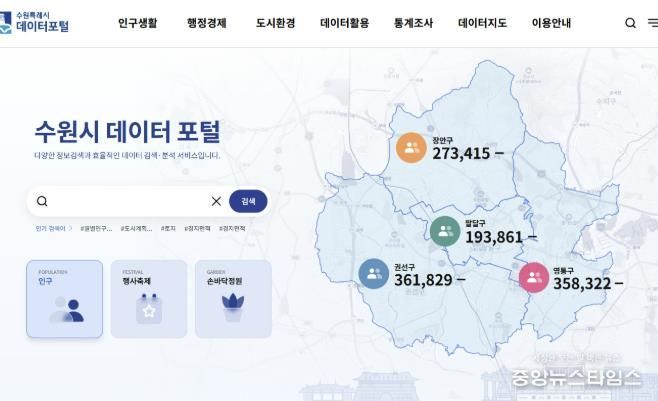This screenshot has width=658, height=401.
Task: Open the 도시환경 menu
Action: click(x=276, y=23)
